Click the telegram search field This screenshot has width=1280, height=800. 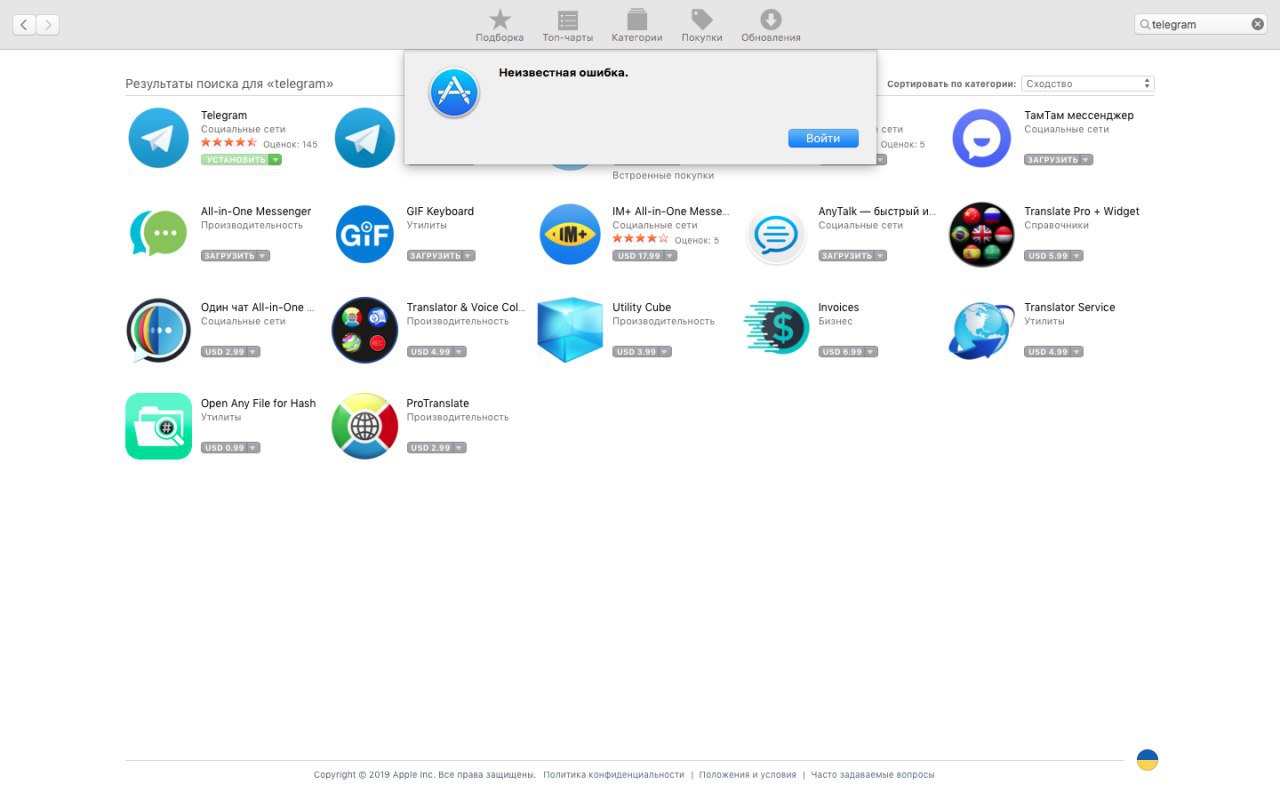point(1200,24)
